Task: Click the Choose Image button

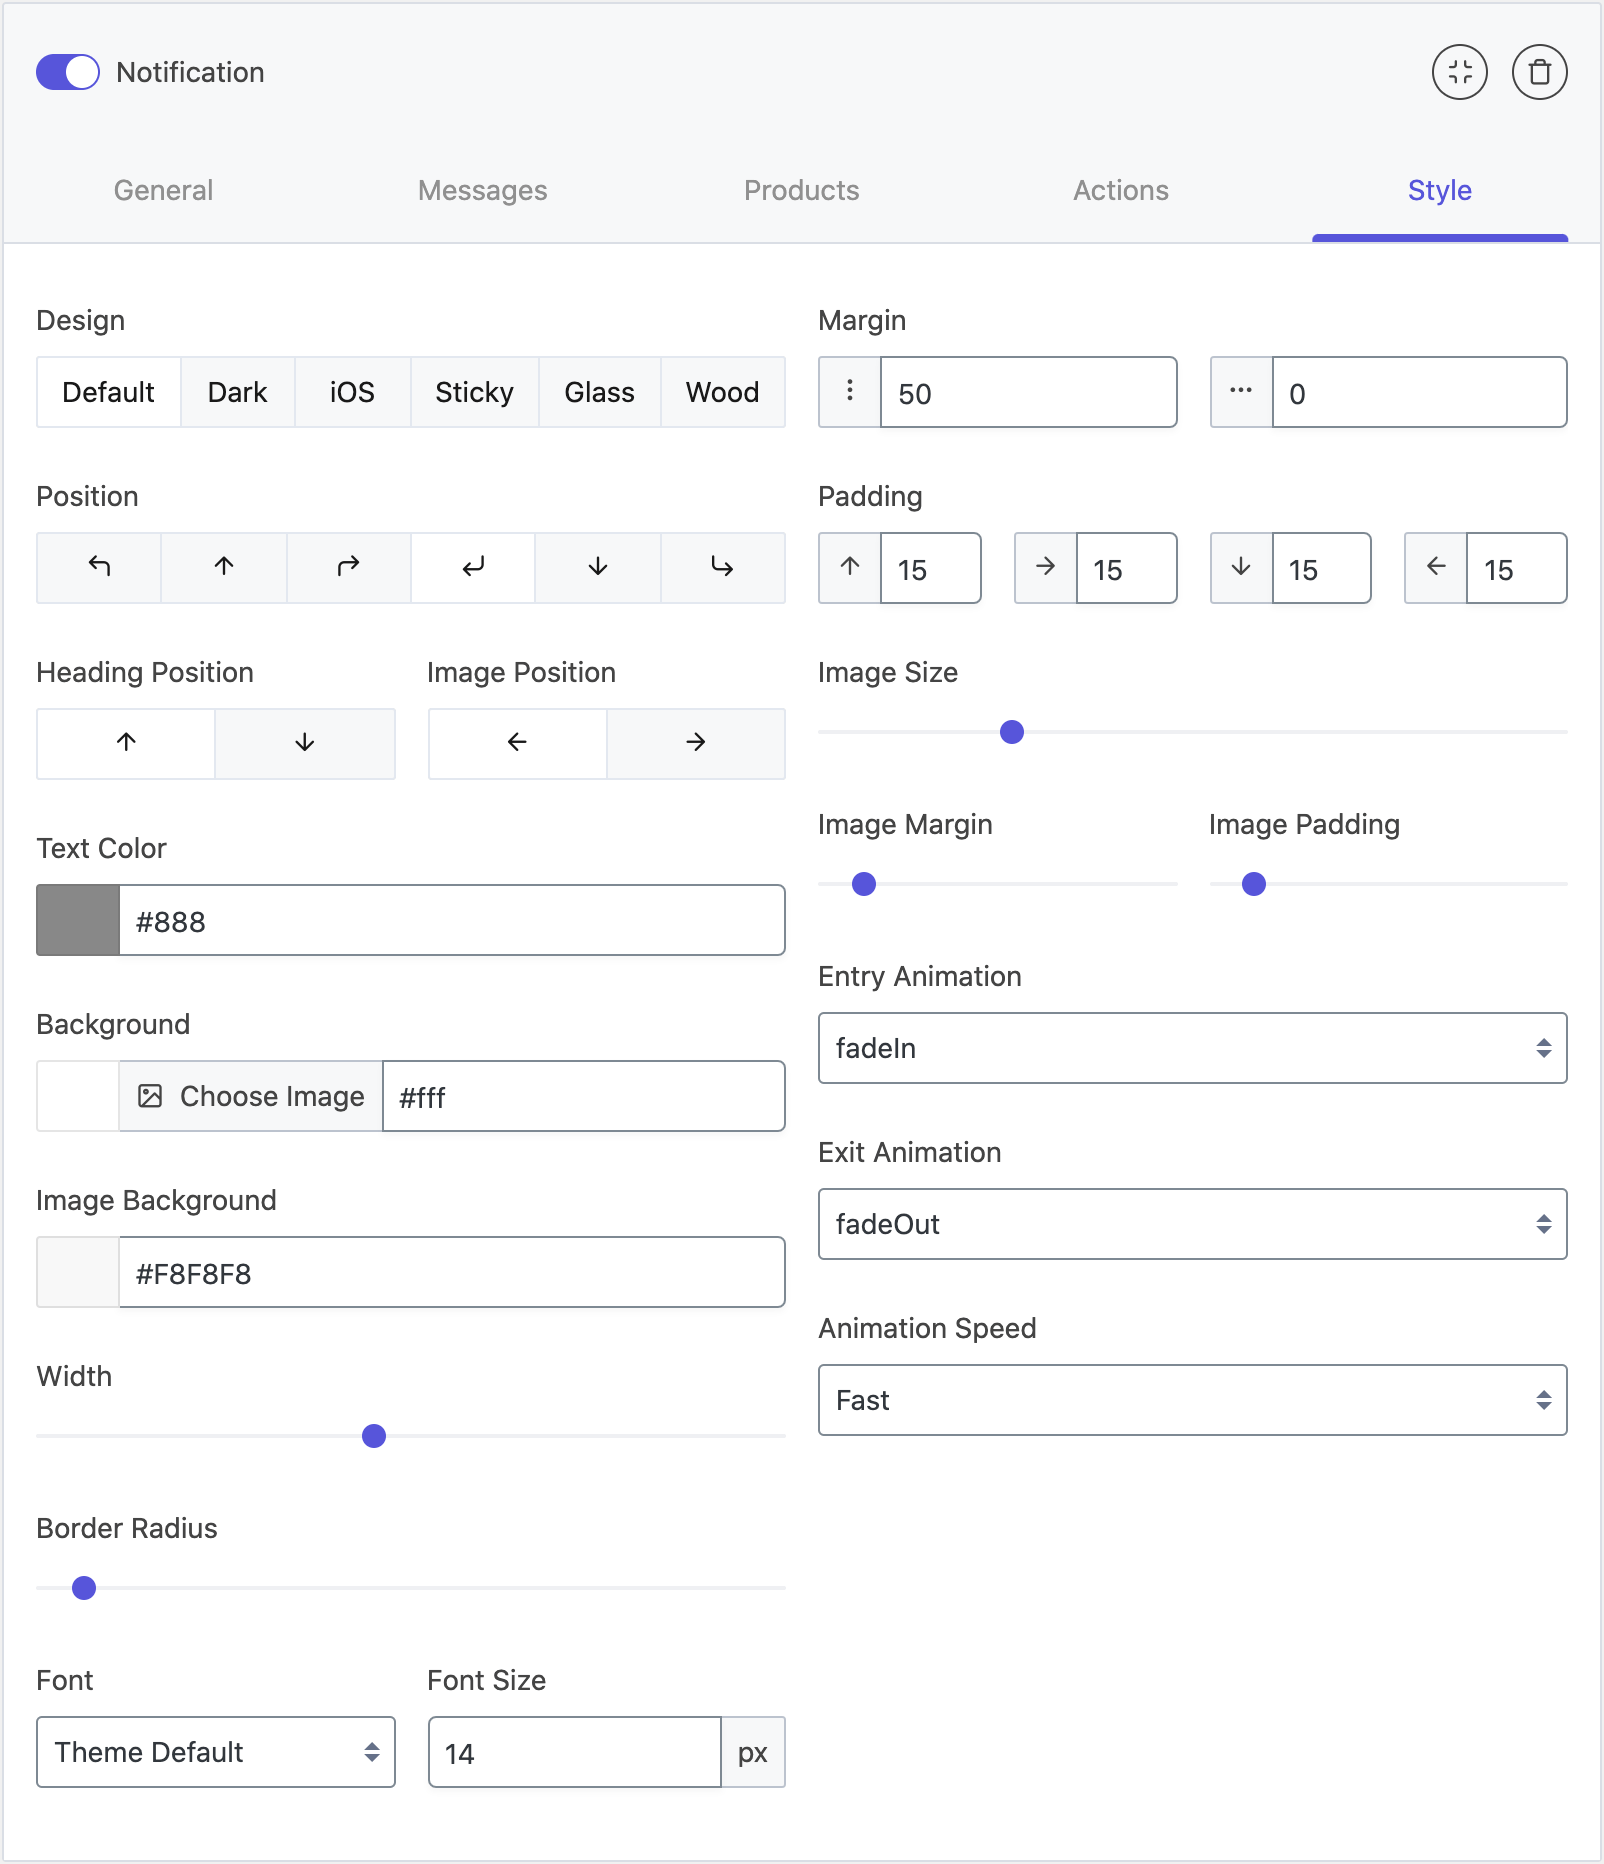Action: pyautogui.click(x=251, y=1096)
